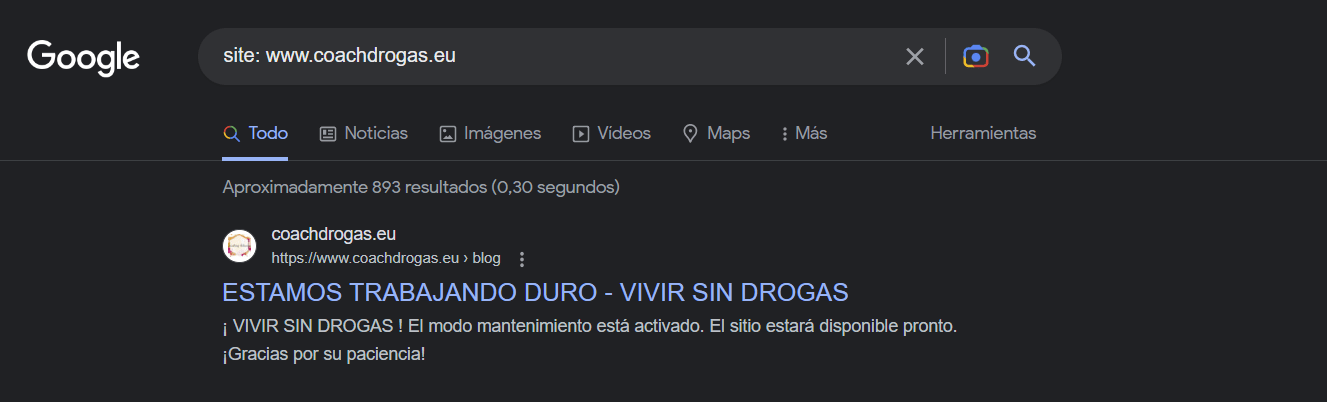
Task: Switch to the Videos tab
Action: pyautogui.click(x=611, y=133)
